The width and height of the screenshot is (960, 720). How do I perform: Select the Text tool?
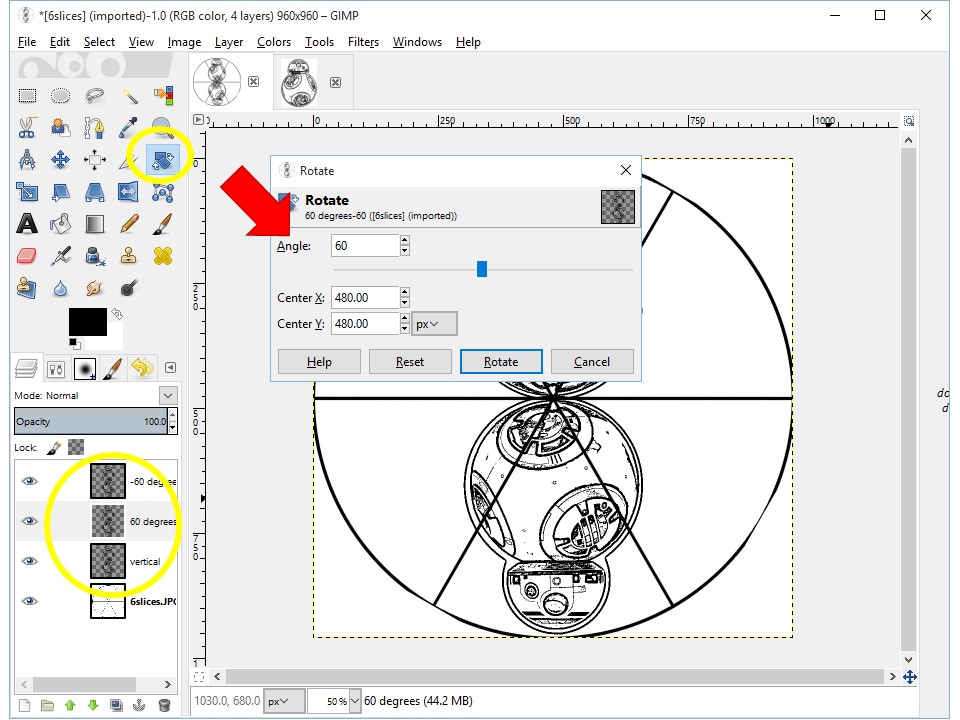(27, 224)
